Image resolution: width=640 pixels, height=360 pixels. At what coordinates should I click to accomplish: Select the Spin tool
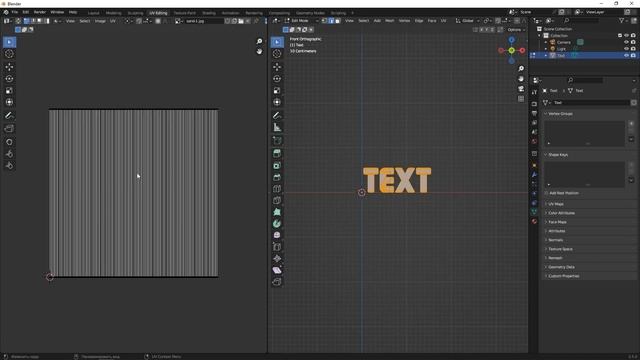click(277, 224)
